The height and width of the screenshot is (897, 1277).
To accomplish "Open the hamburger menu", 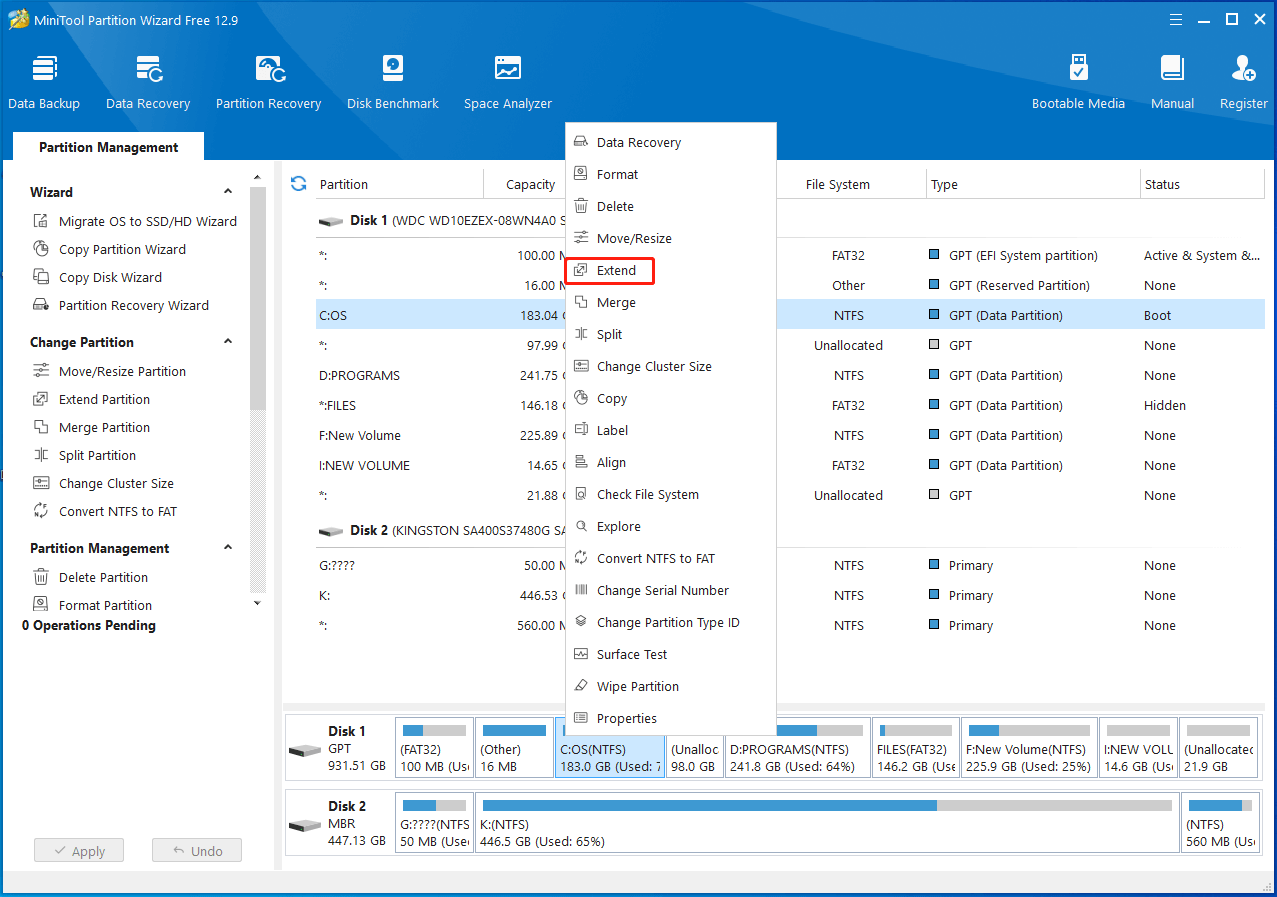I will click(x=1175, y=19).
